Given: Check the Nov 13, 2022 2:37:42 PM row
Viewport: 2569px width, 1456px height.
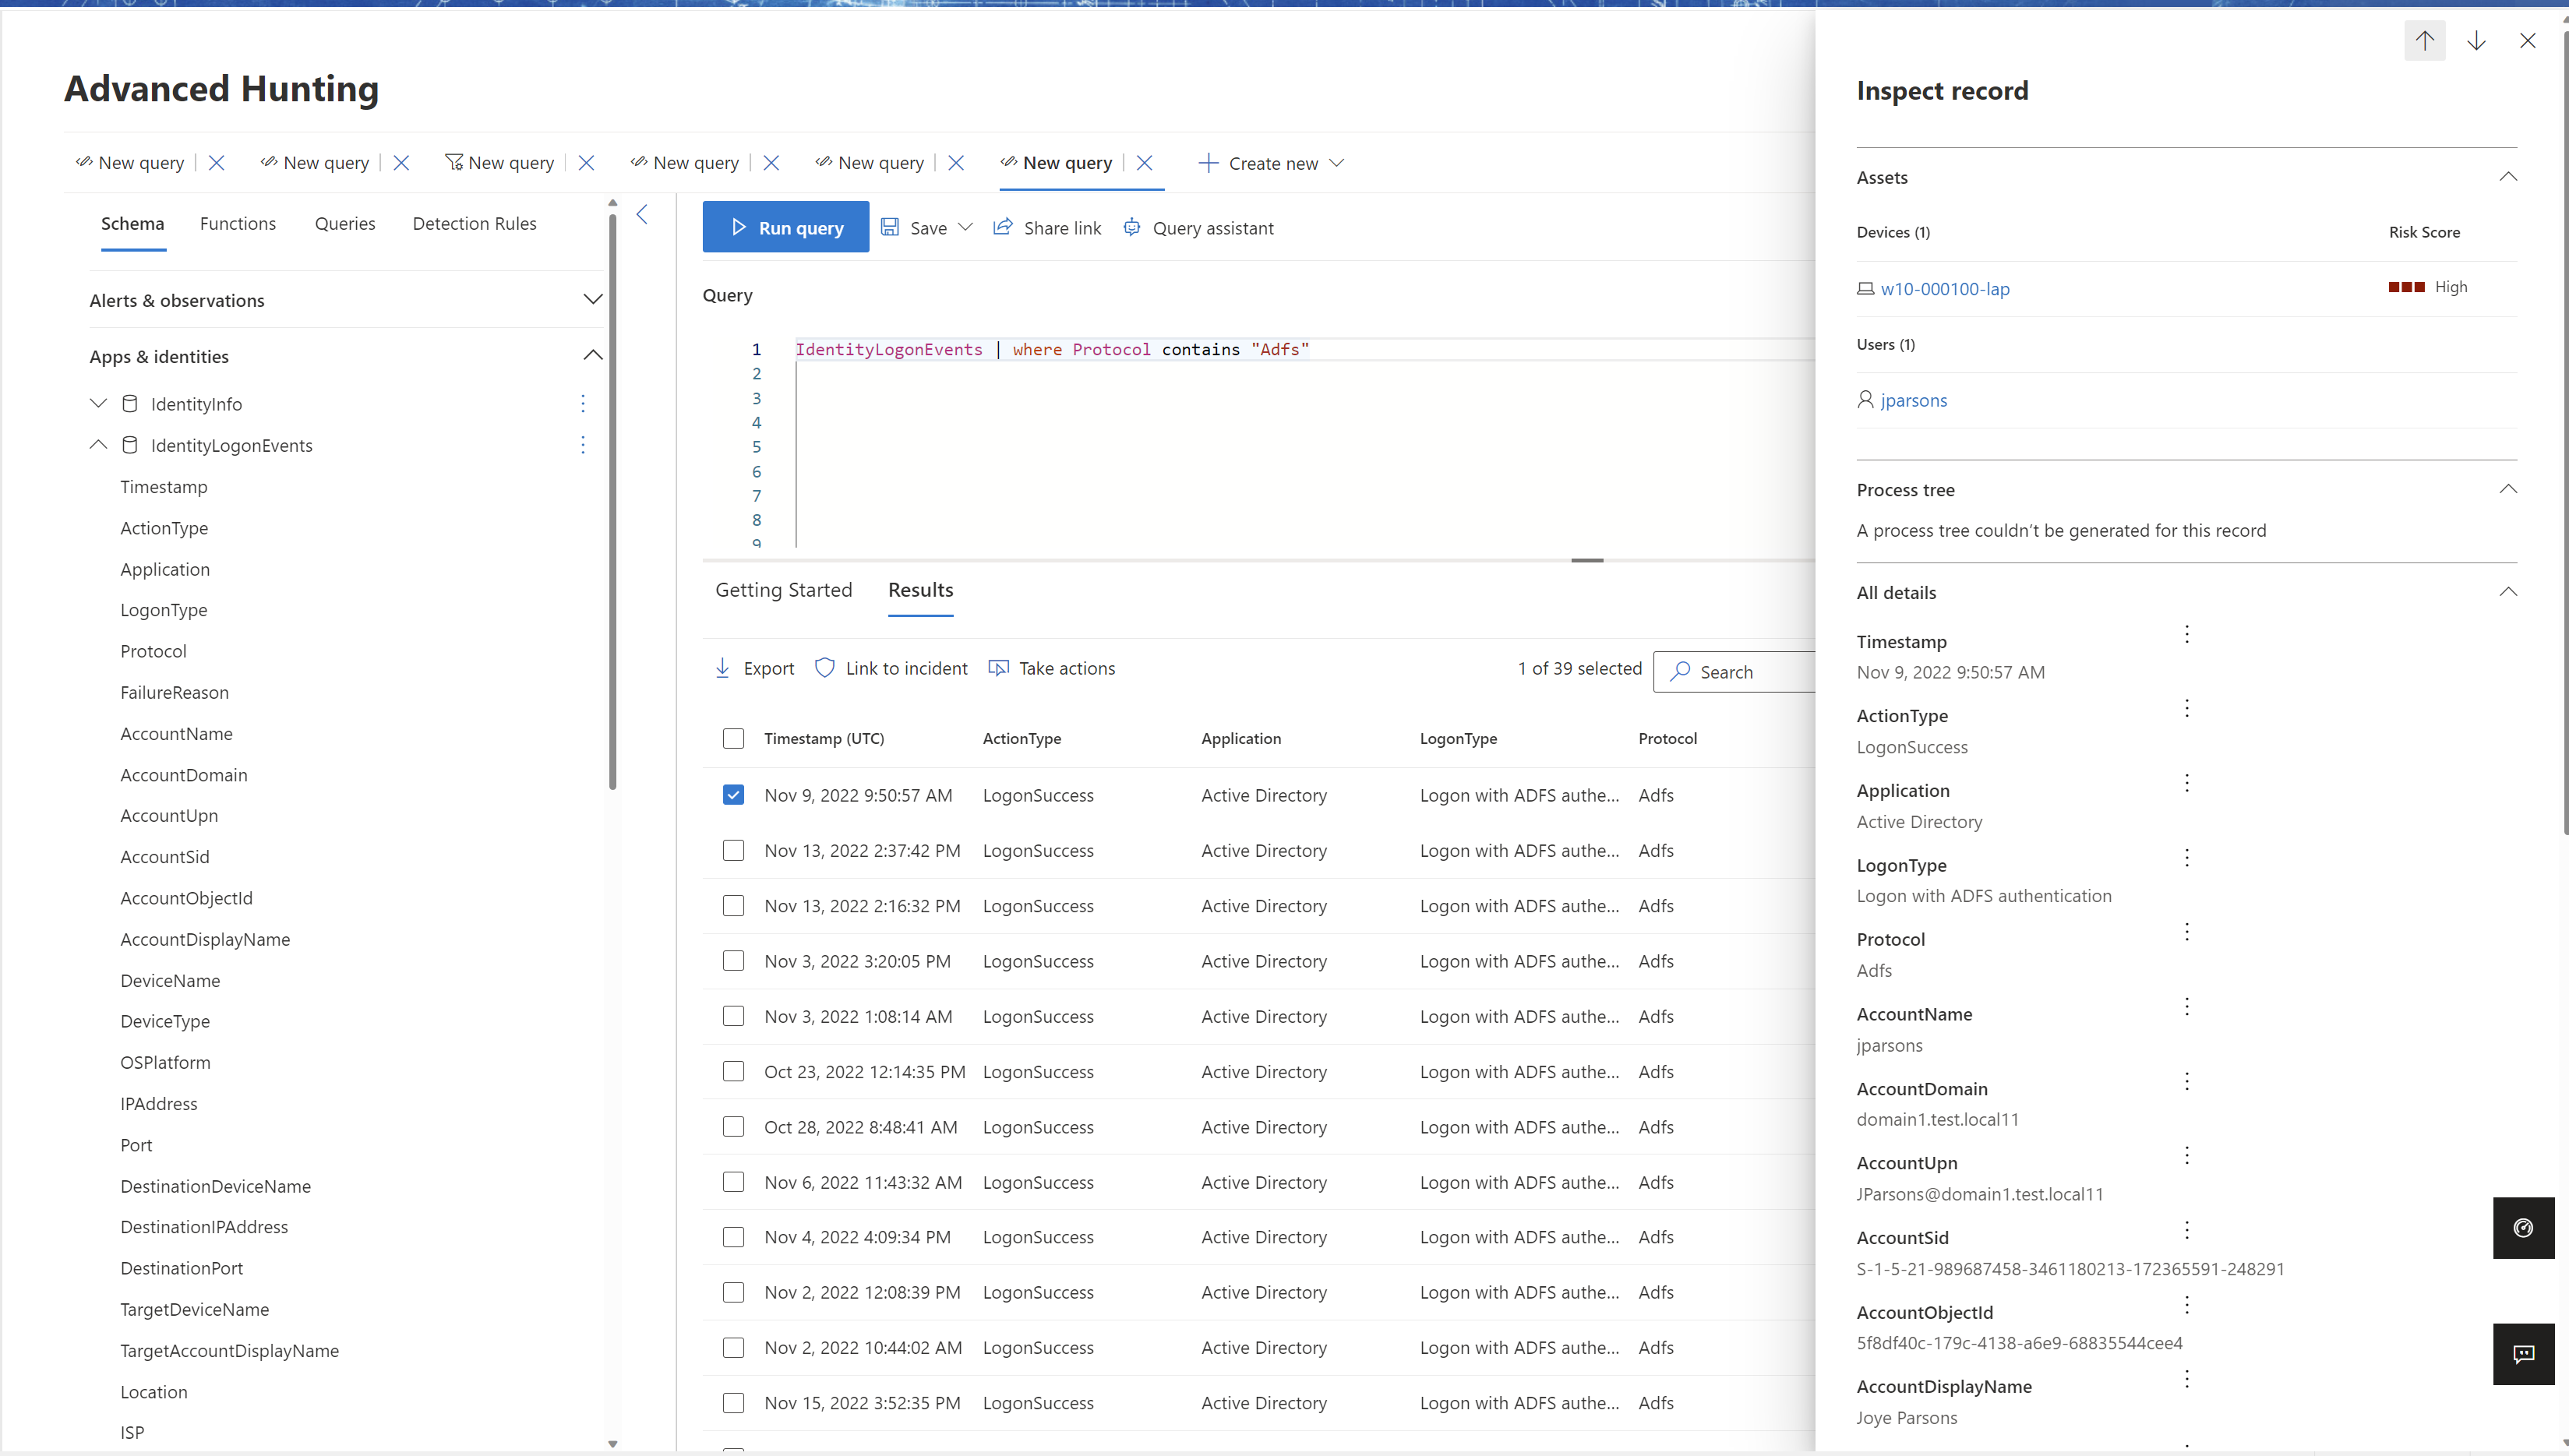Looking at the screenshot, I should point(733,850).
